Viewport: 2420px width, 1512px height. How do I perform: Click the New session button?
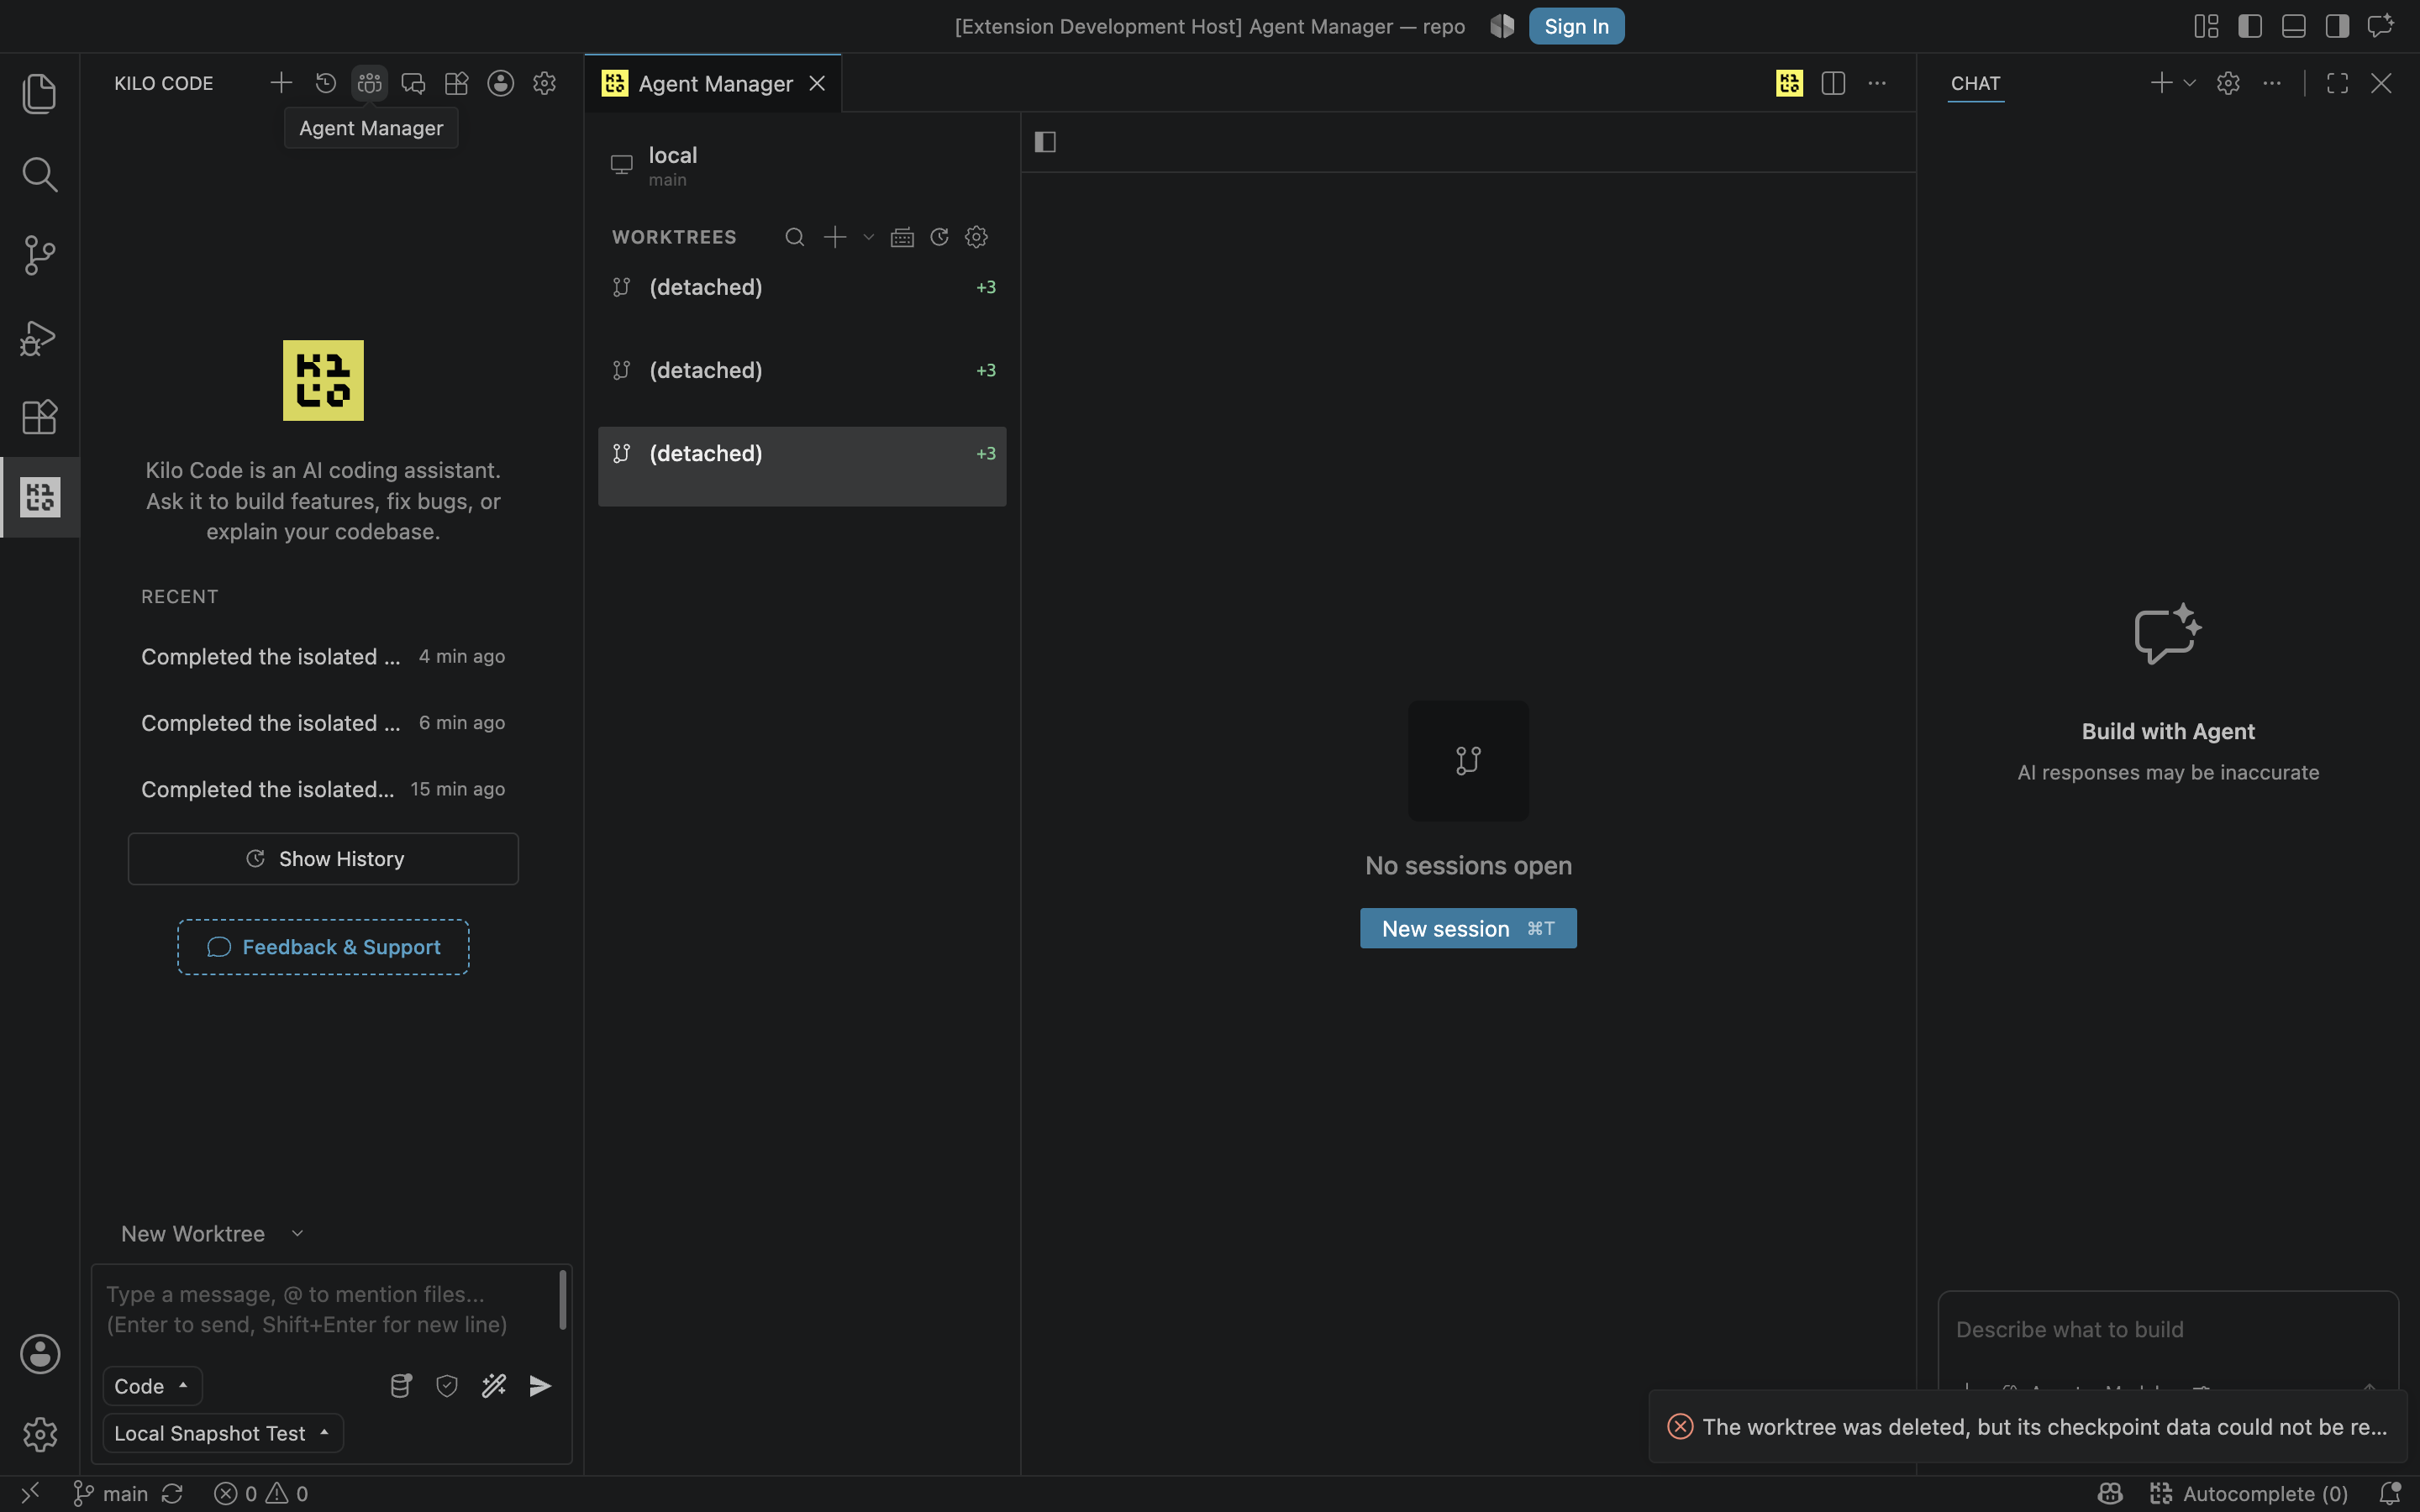[x=1468, y=928]
